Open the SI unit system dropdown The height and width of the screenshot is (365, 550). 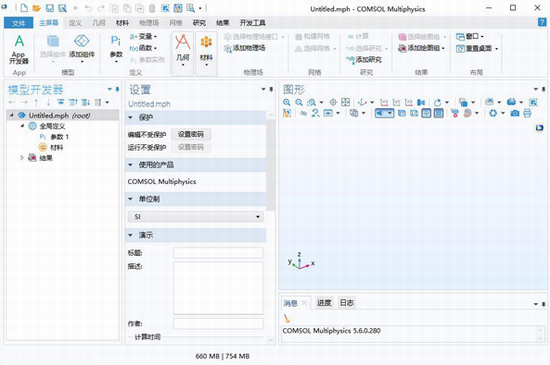point(195,216)
